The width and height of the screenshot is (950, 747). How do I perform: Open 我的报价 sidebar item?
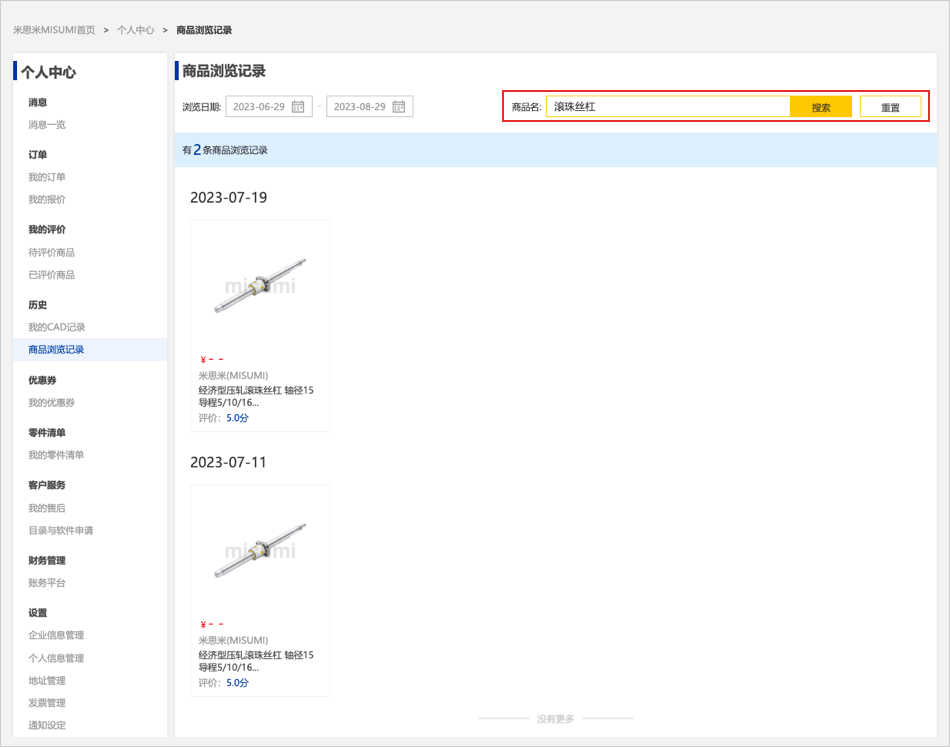pyautogui.click(x=47, y=199)
